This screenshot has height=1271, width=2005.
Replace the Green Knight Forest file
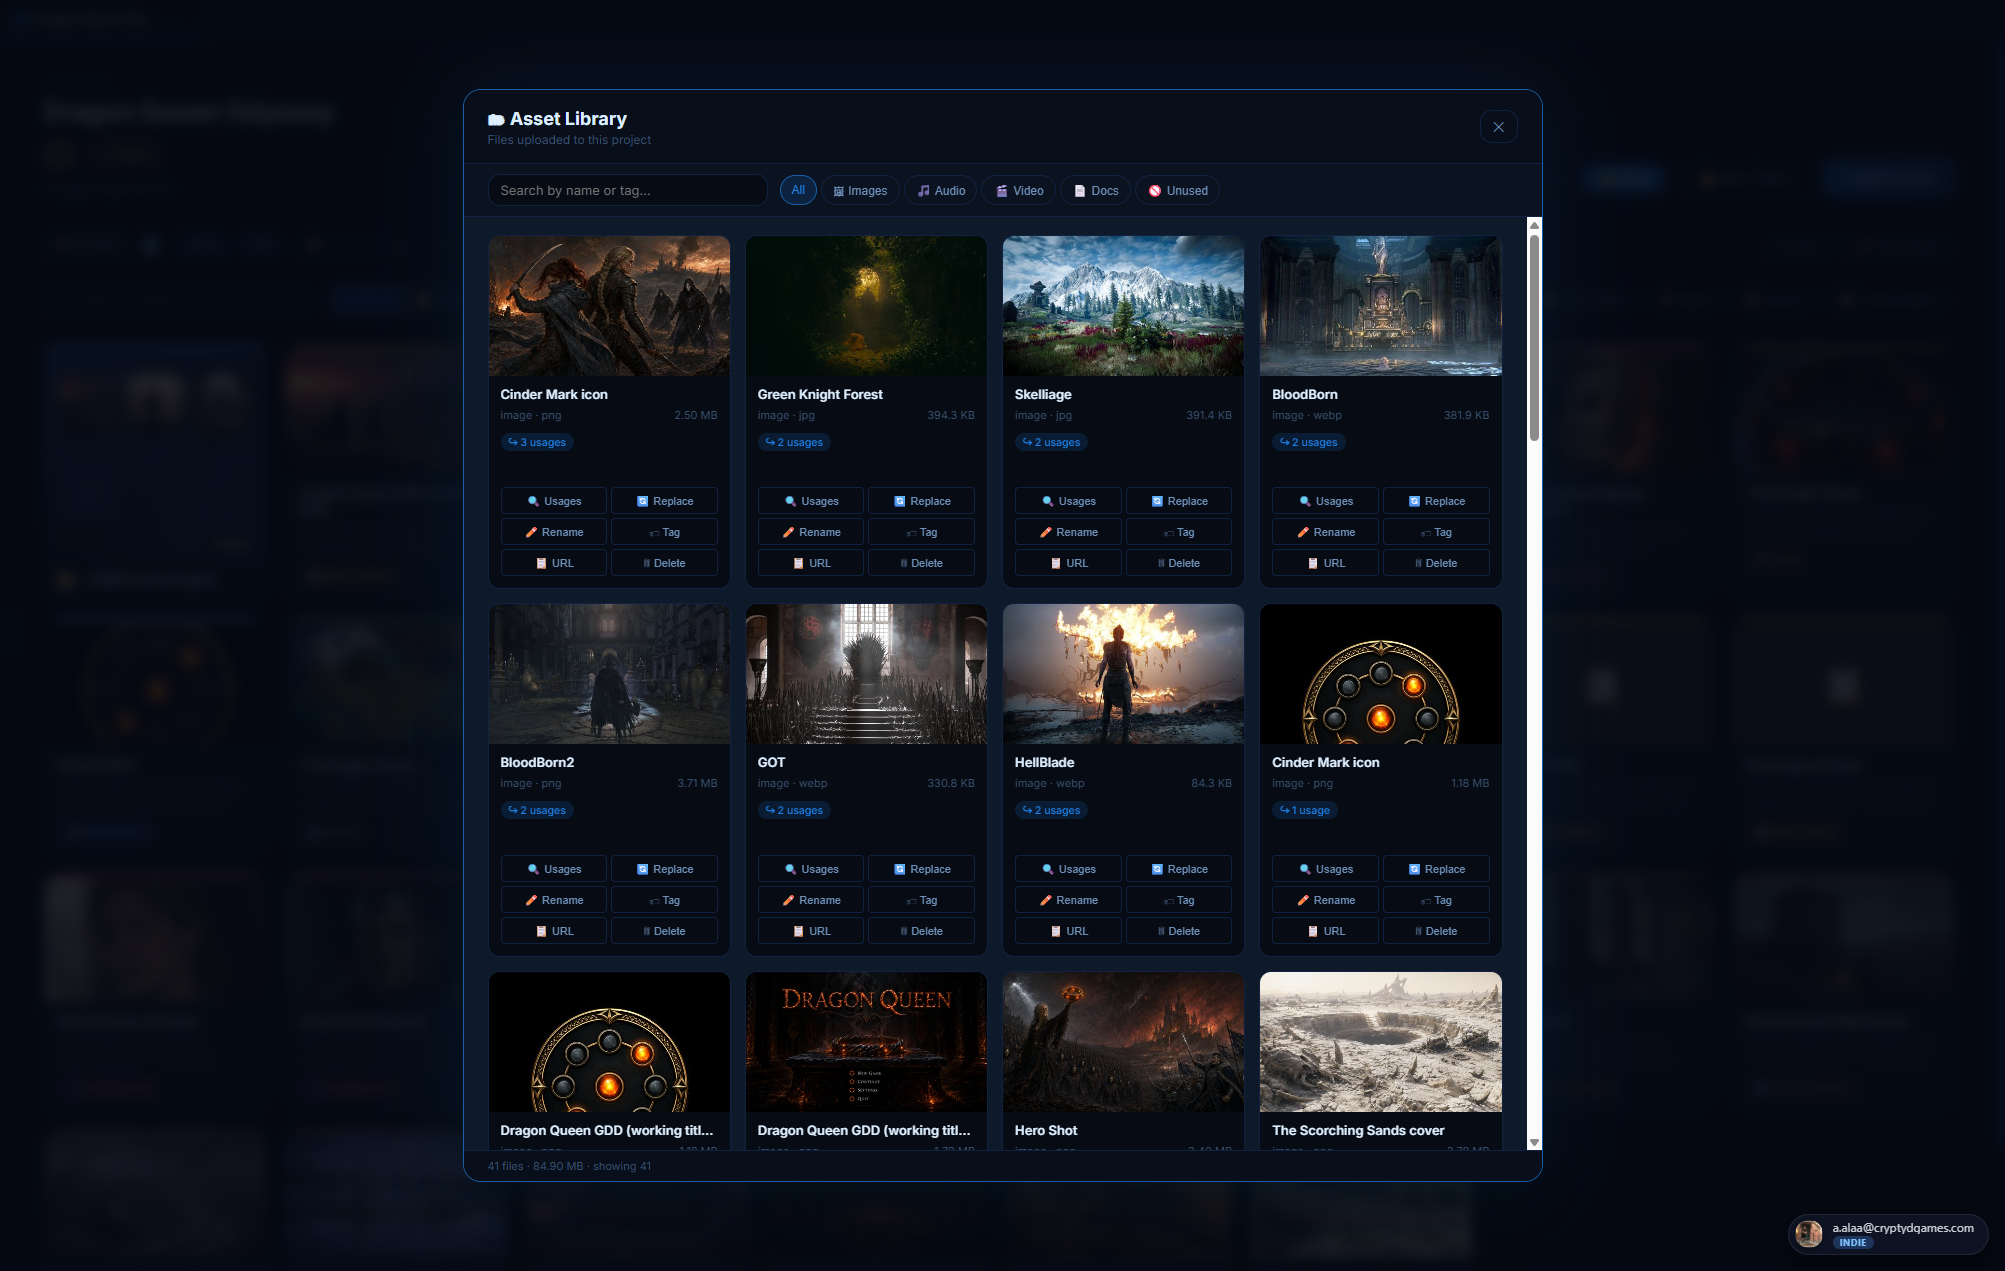921,501
